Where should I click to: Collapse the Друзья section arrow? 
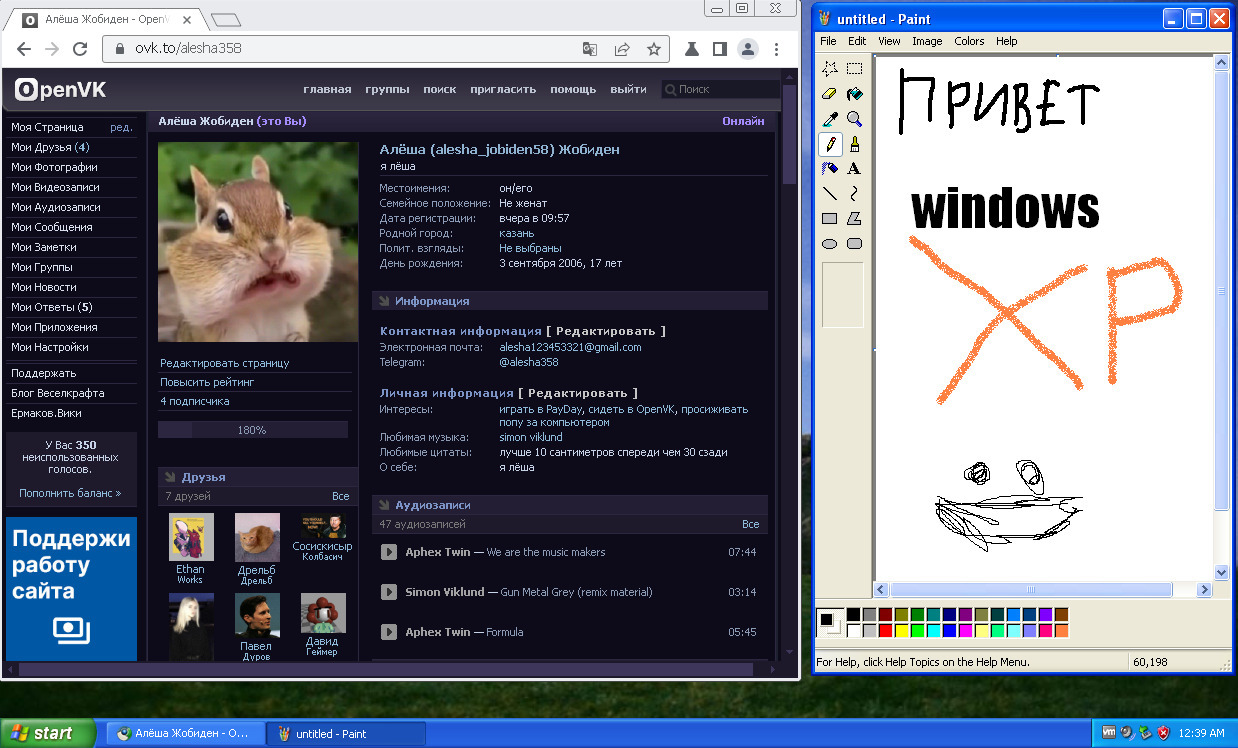(169, 477)
